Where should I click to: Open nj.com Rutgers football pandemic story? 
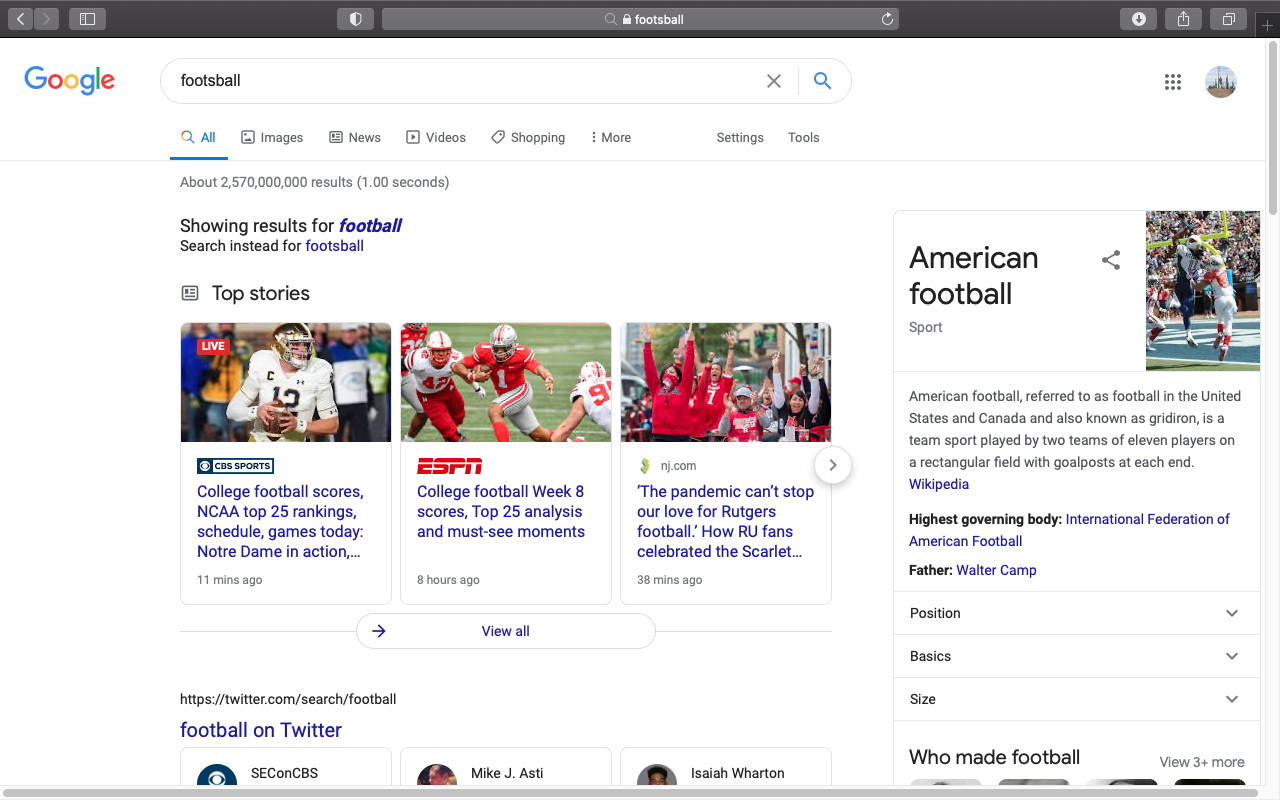tap(726, 521)
